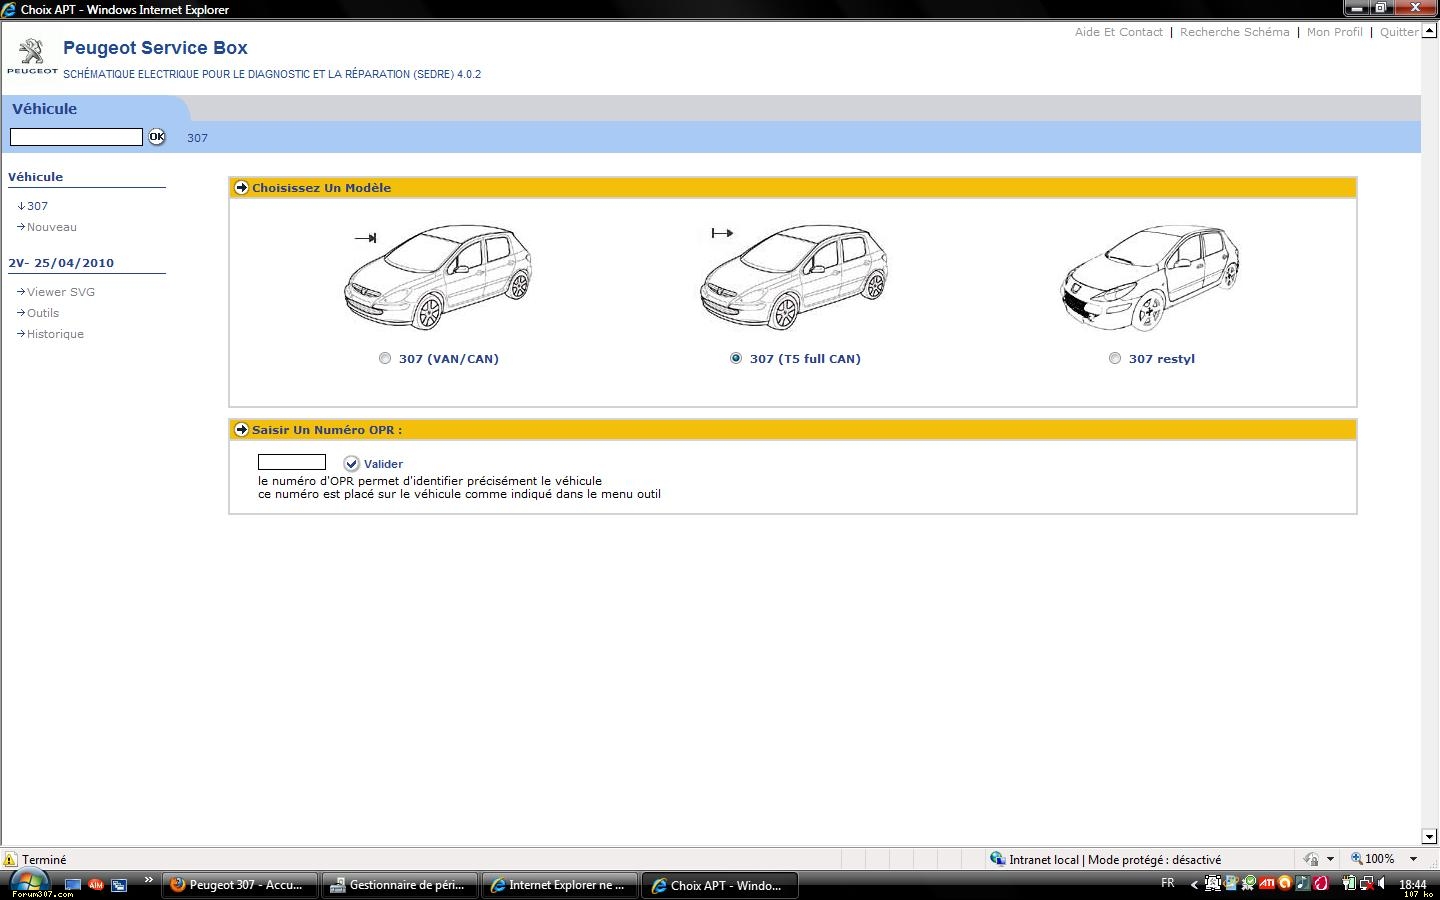
Task: Click the music note tray icon
Action: 1303,883
